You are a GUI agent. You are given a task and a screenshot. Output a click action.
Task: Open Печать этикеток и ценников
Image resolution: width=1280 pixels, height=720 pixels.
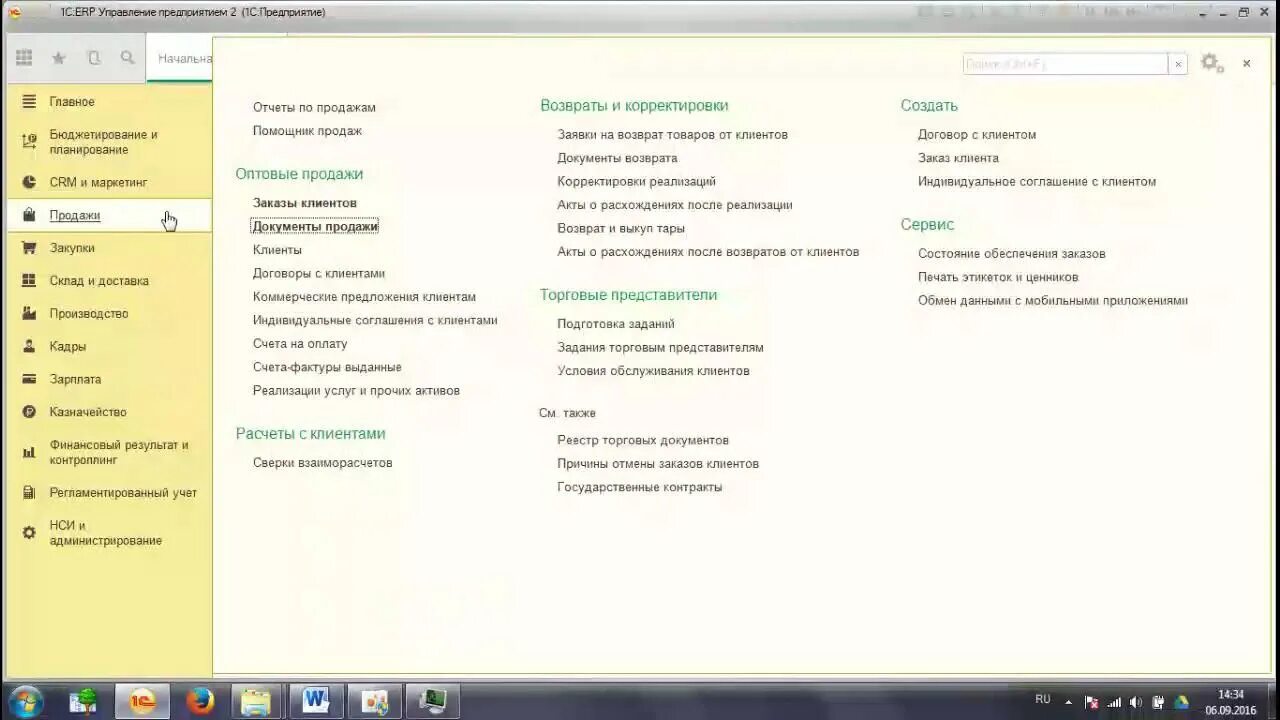click(998, 277)
